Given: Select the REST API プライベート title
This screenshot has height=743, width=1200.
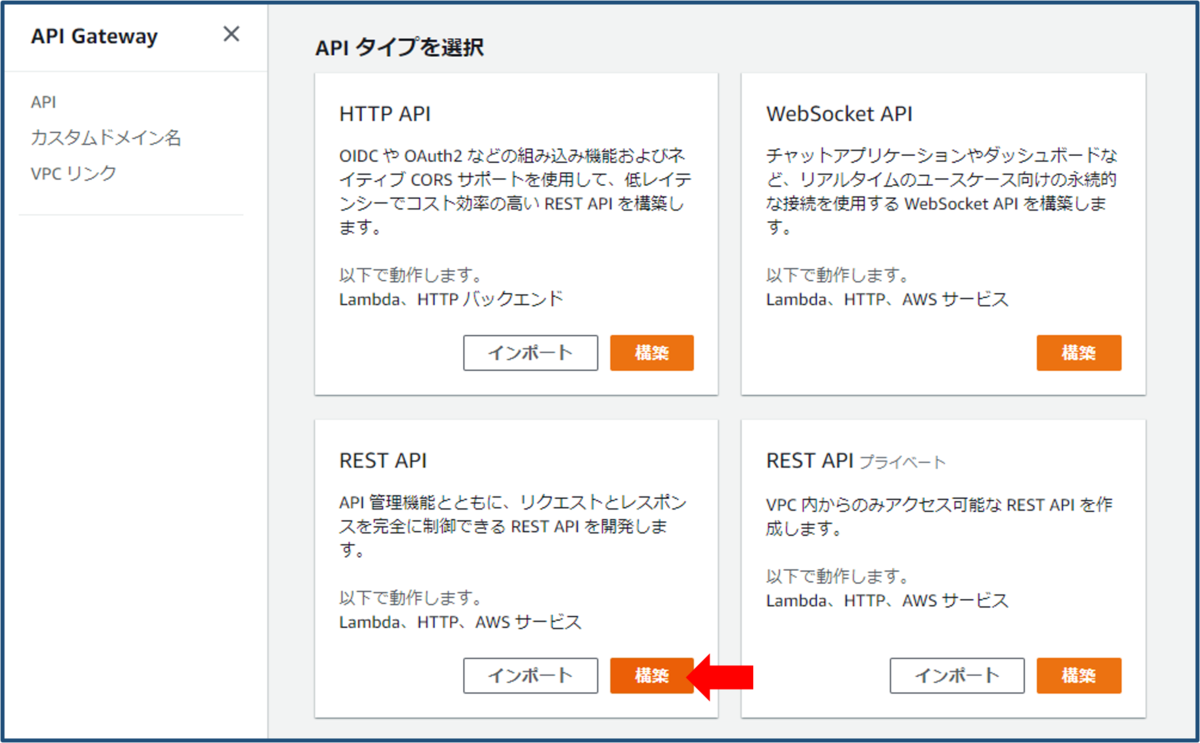Looking at the screenshot, I should click(856, 461).
